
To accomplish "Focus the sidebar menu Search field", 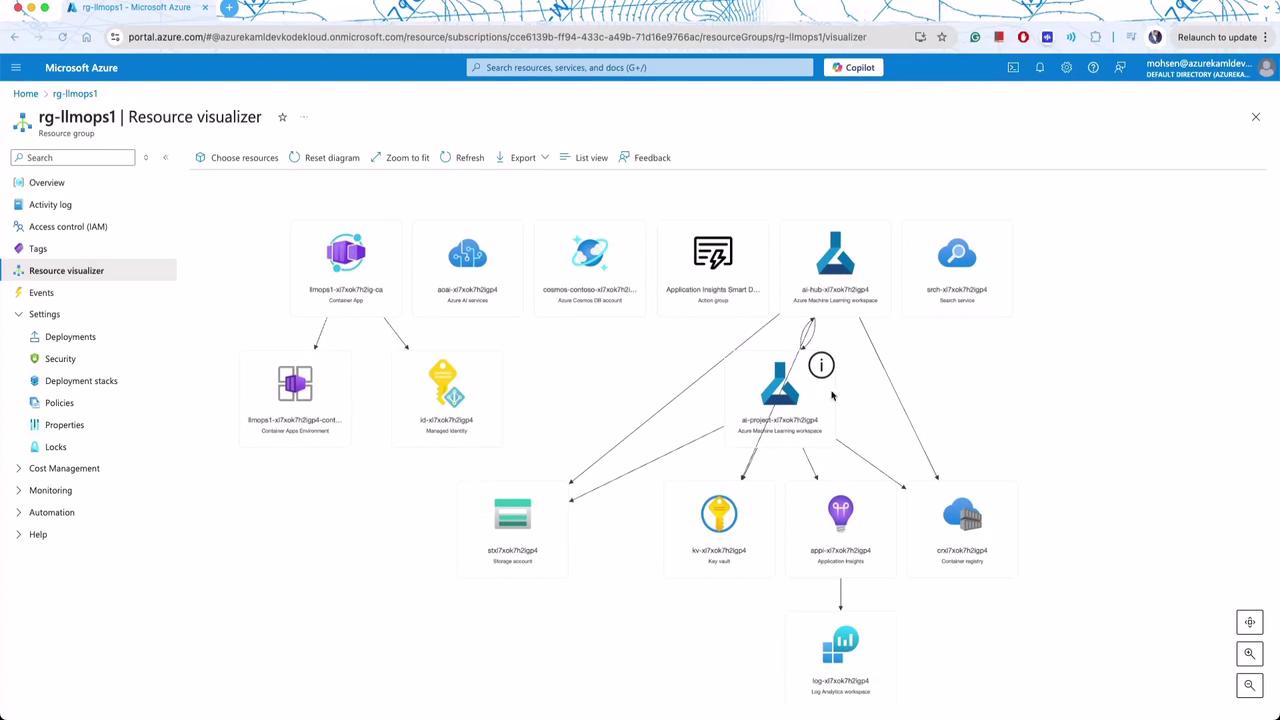I will point(73,158).
